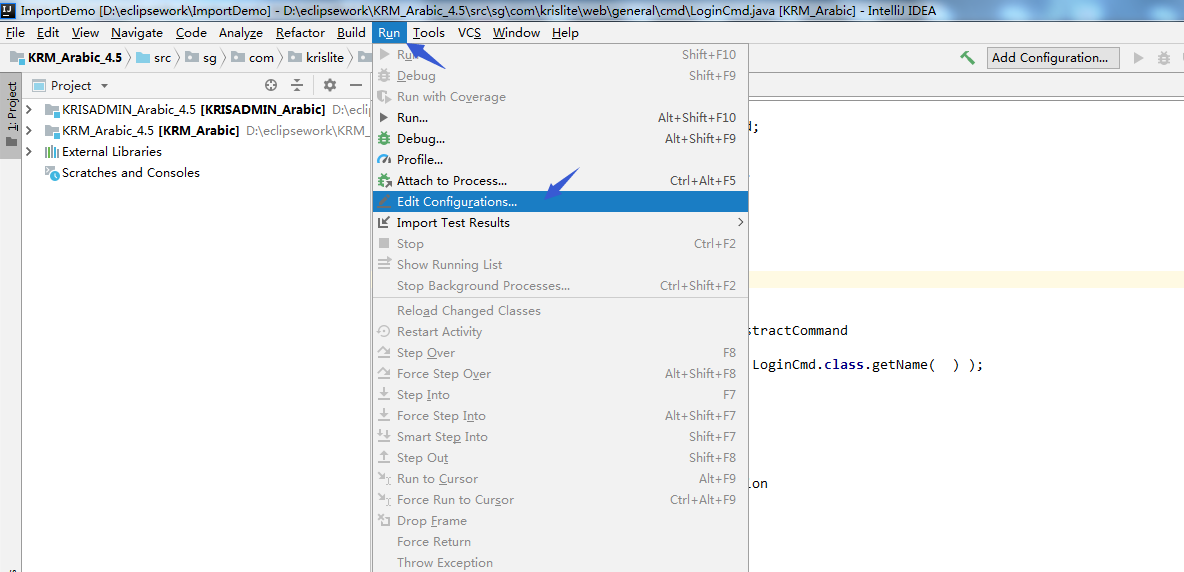Image resolution: width=1184 pixels, height=572 pixels.
Task: Open the View menu
Action: [85, 32]
